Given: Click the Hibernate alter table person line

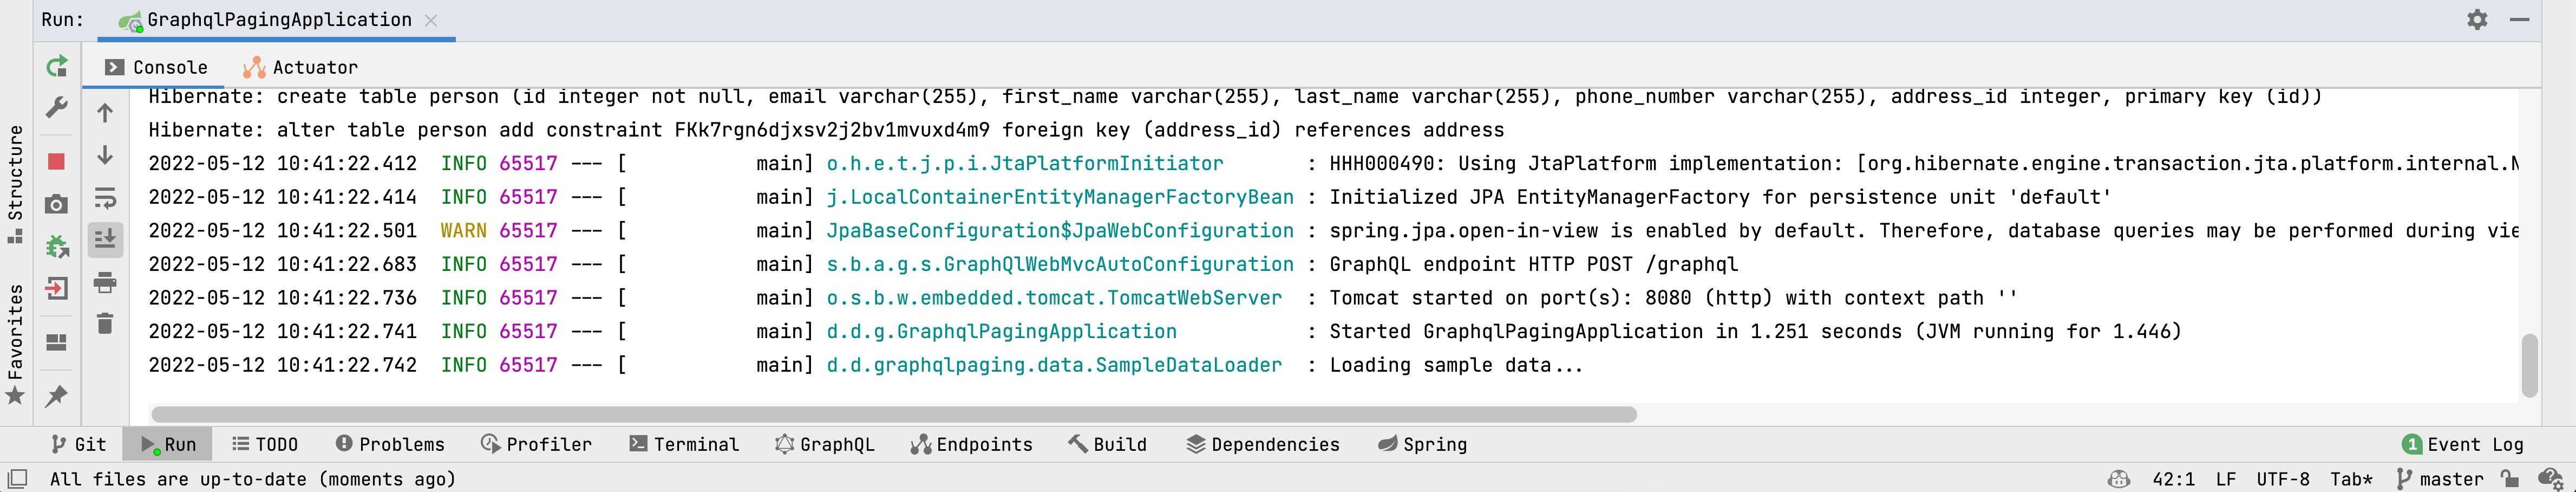Looking at the screenshot, I should [826, 130].
